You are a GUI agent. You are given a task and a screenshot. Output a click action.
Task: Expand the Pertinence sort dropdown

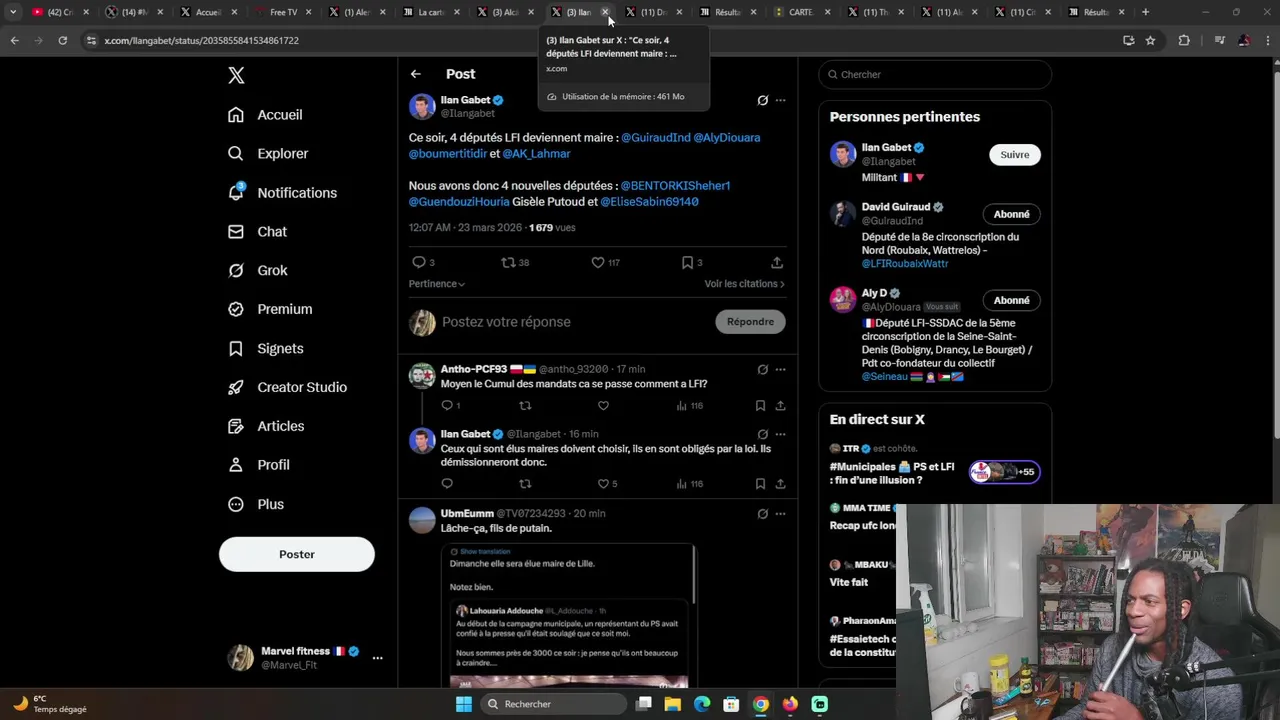click(x=437, y=284)
